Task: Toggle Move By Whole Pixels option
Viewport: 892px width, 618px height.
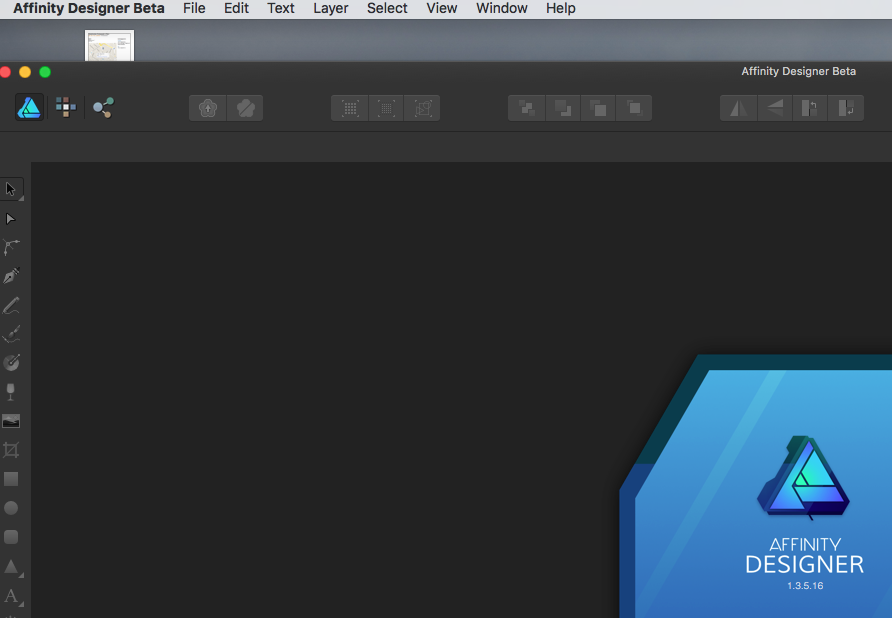Action: (x=386, y=108)
